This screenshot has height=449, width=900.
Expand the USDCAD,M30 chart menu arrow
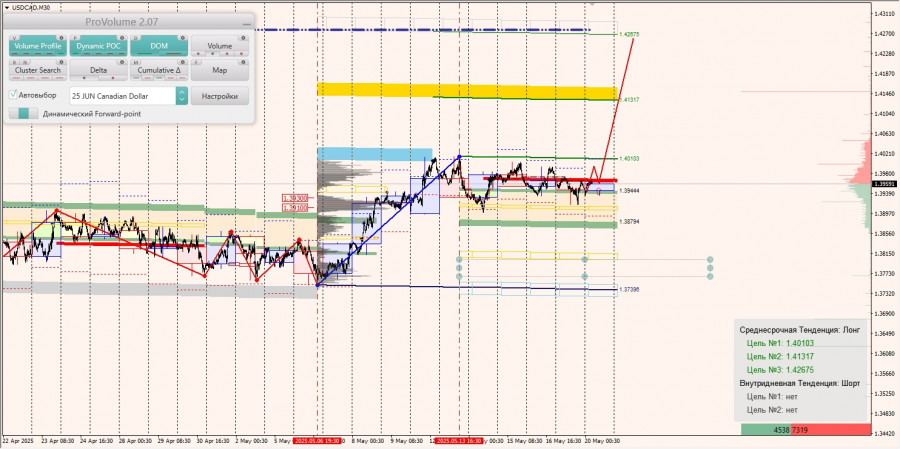click(x=6, y=7)
